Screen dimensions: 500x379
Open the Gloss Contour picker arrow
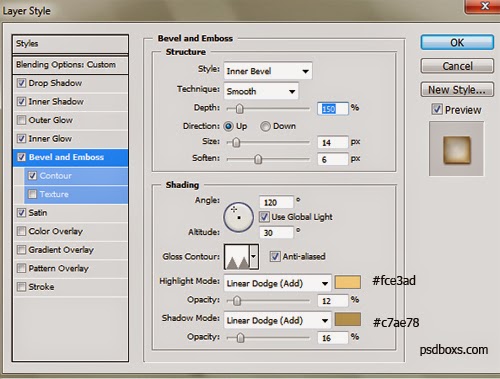[254, 256]
